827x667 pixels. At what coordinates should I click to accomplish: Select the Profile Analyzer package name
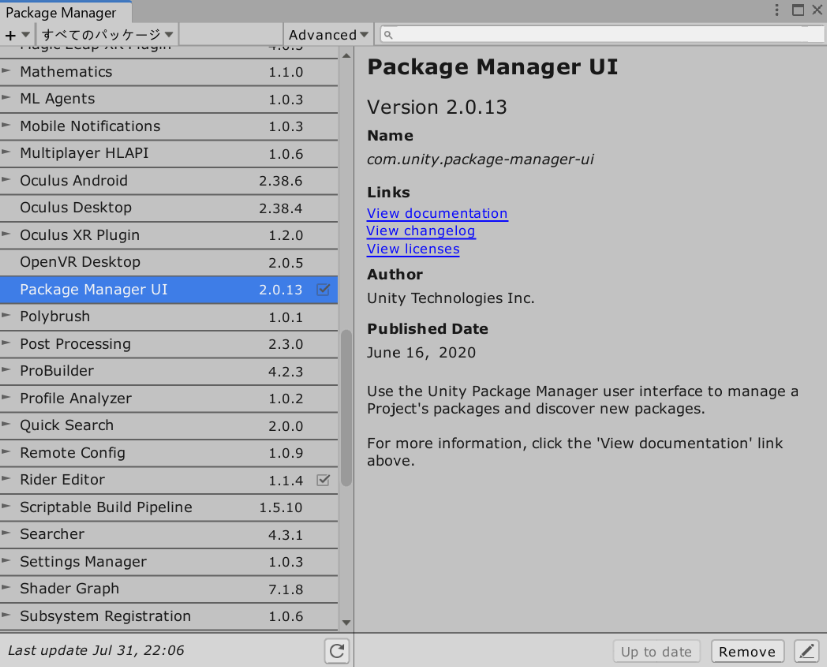click(76, 399)
